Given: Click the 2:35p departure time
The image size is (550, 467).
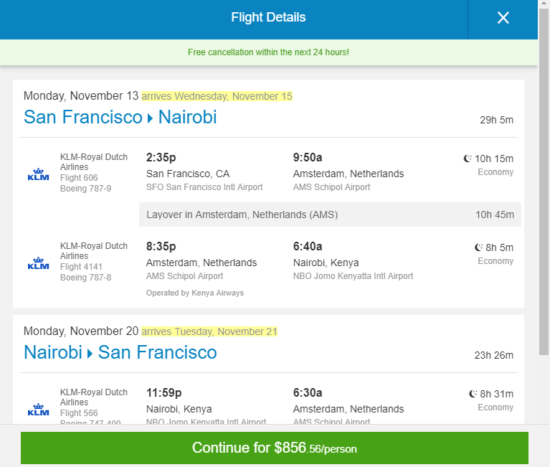Looking at the screenshot, I should 161,158.
